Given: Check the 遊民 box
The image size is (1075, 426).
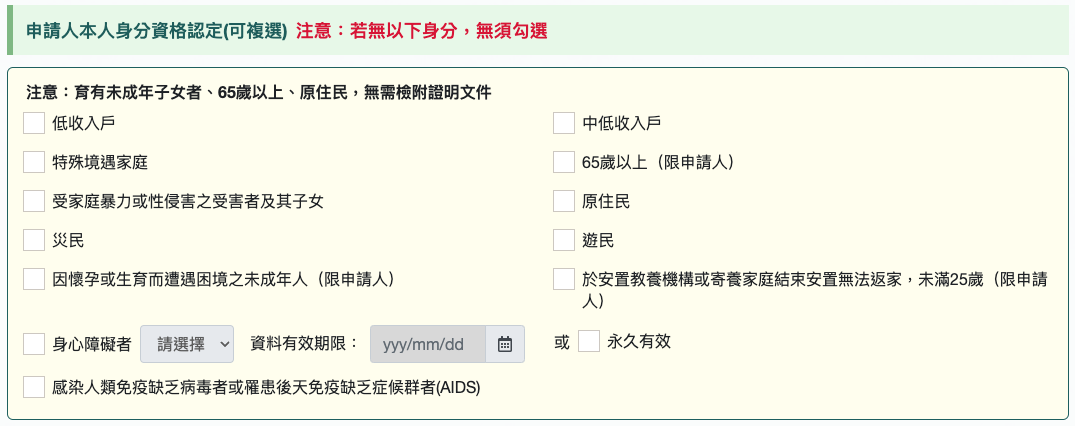Looking at the screenshot, I should click(x=564, y=241).
